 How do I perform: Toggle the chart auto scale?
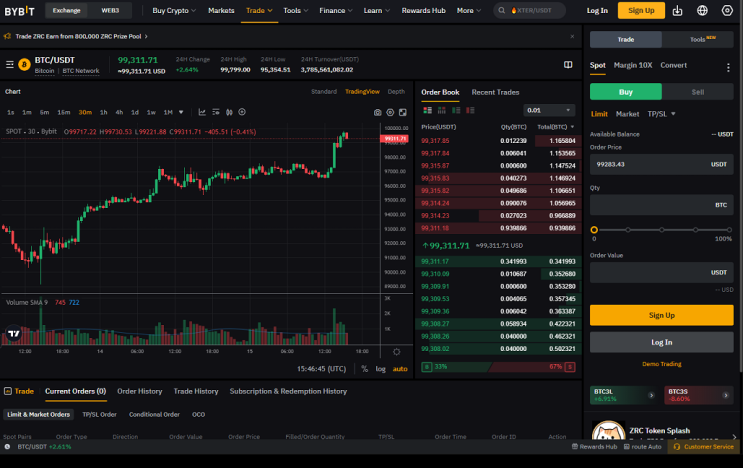tap(400, 369)
